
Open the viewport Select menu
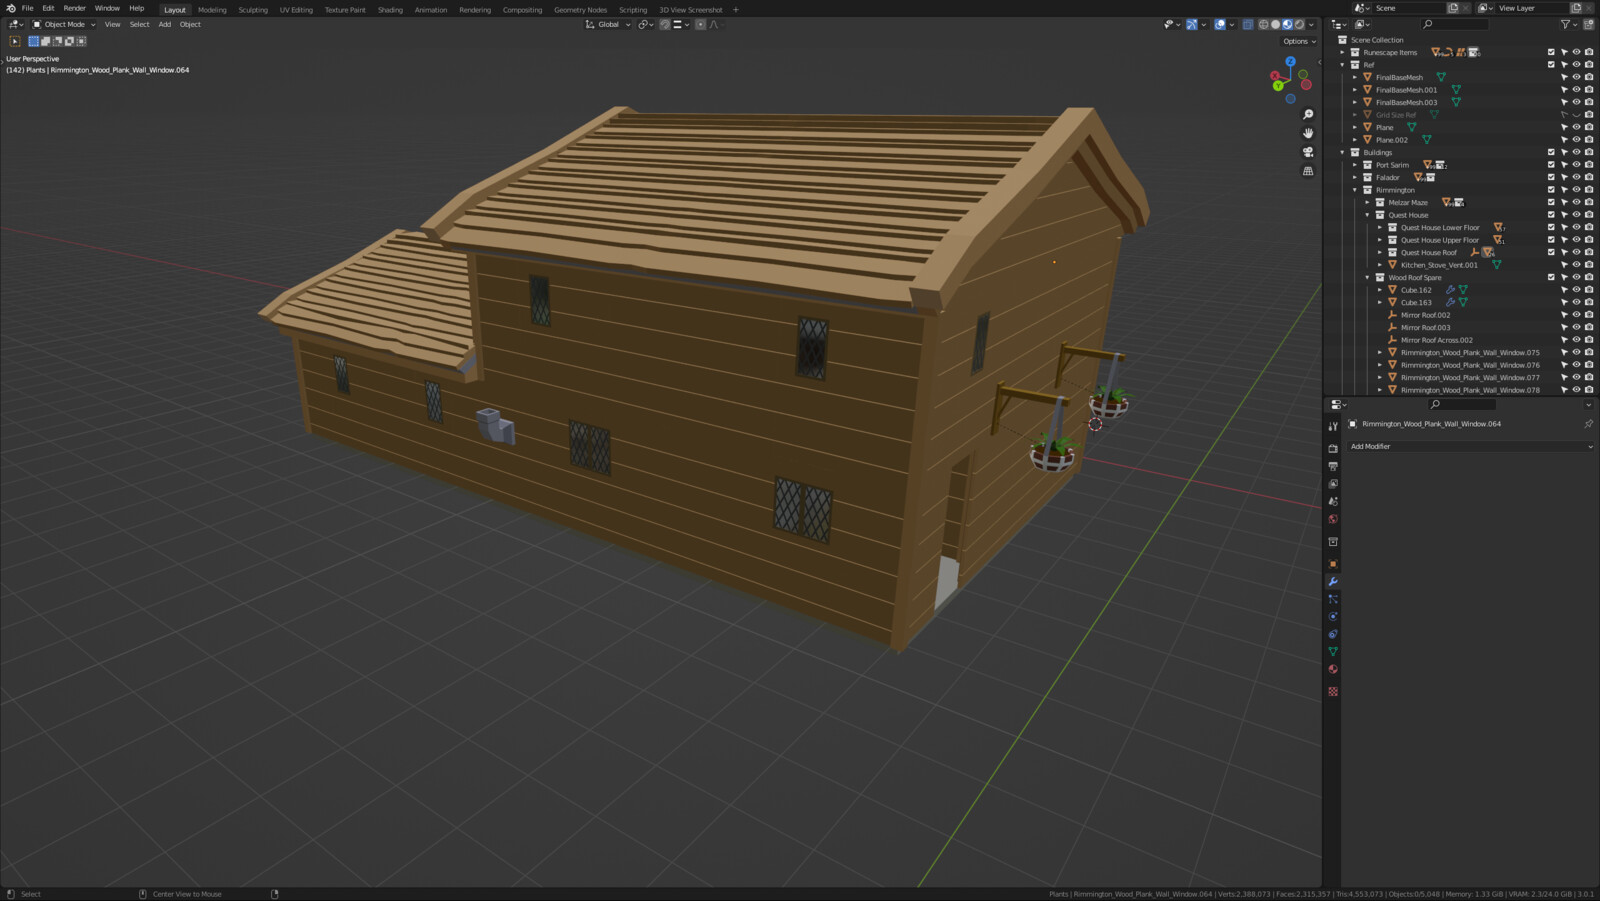(x=139, y=24)
